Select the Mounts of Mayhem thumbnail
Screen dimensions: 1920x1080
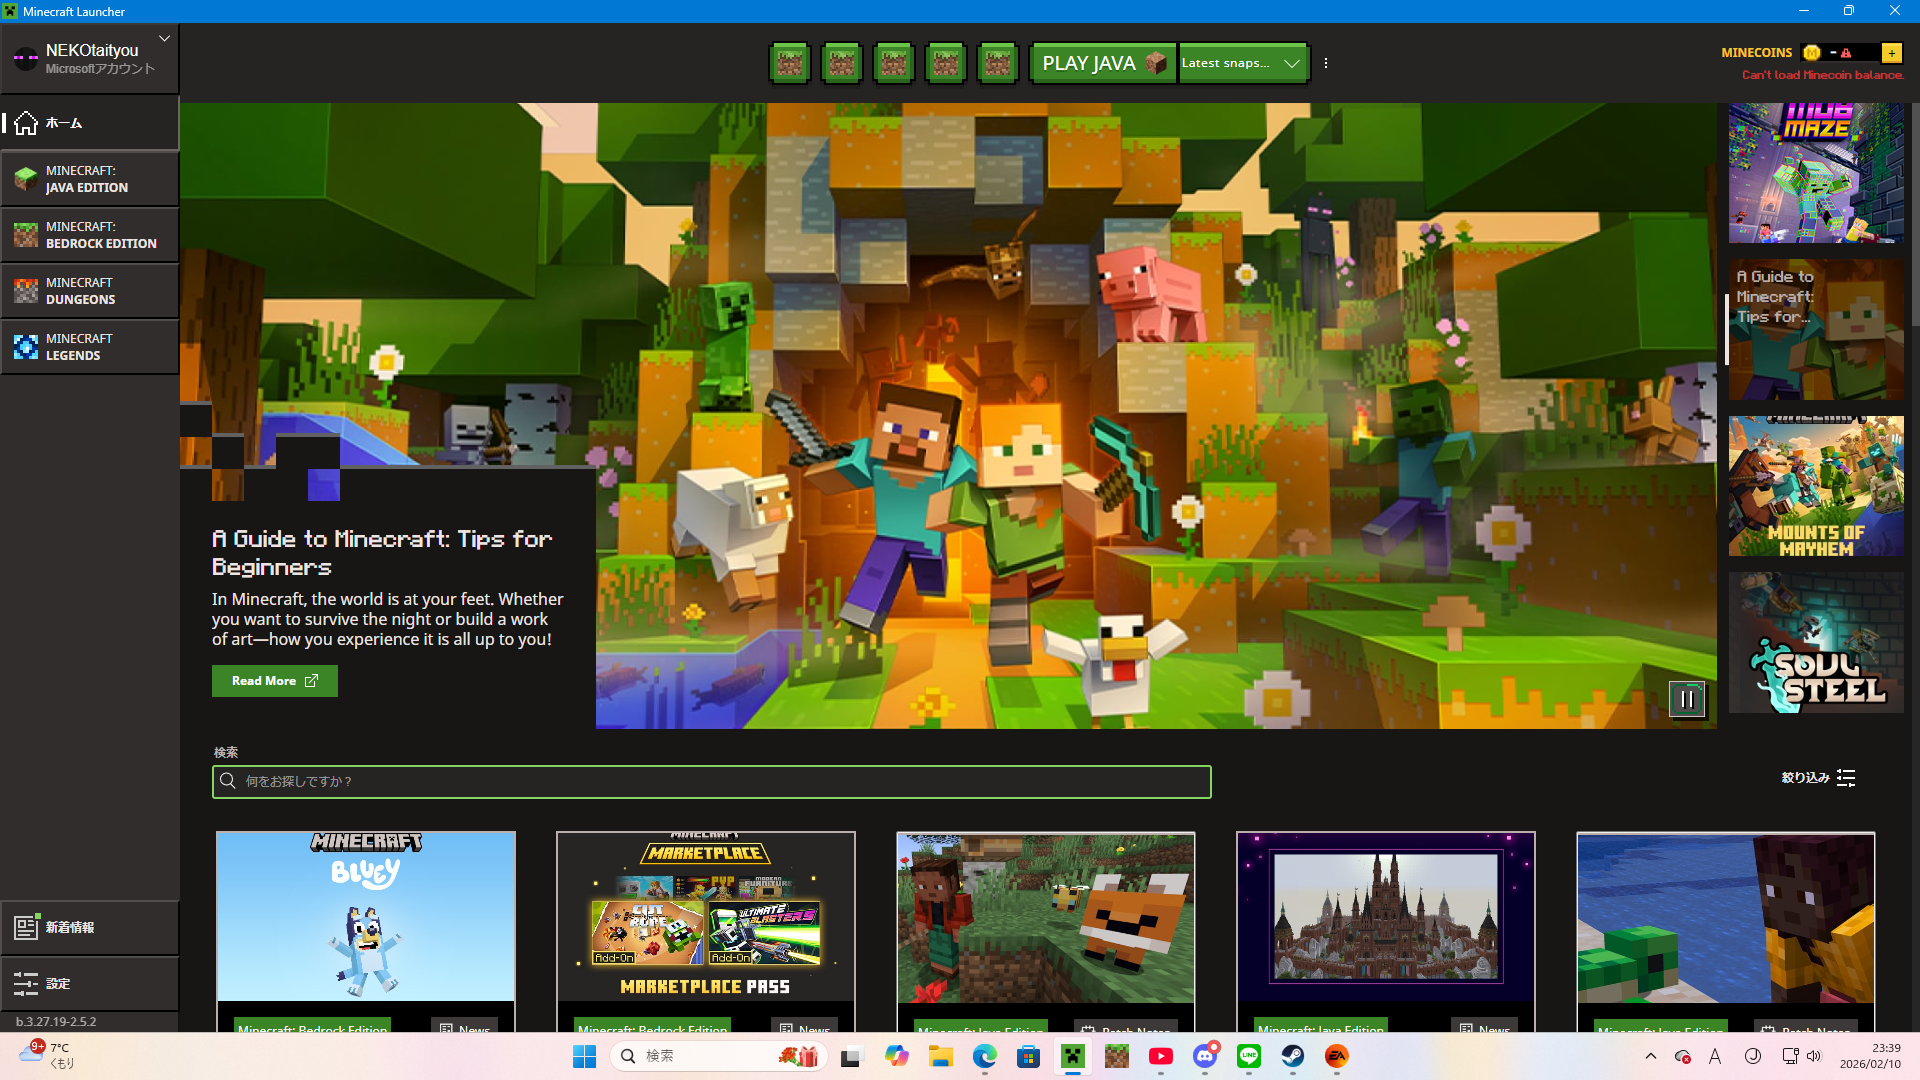[x=1816, y=487]
